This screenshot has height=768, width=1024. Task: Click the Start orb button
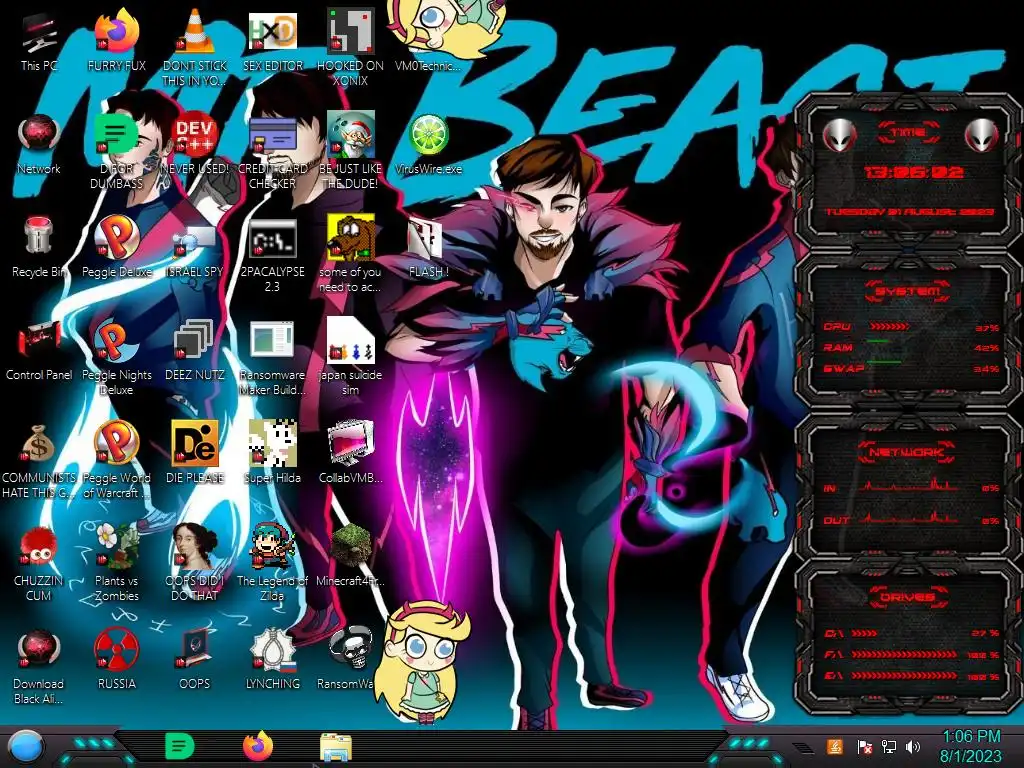point(25,748)
